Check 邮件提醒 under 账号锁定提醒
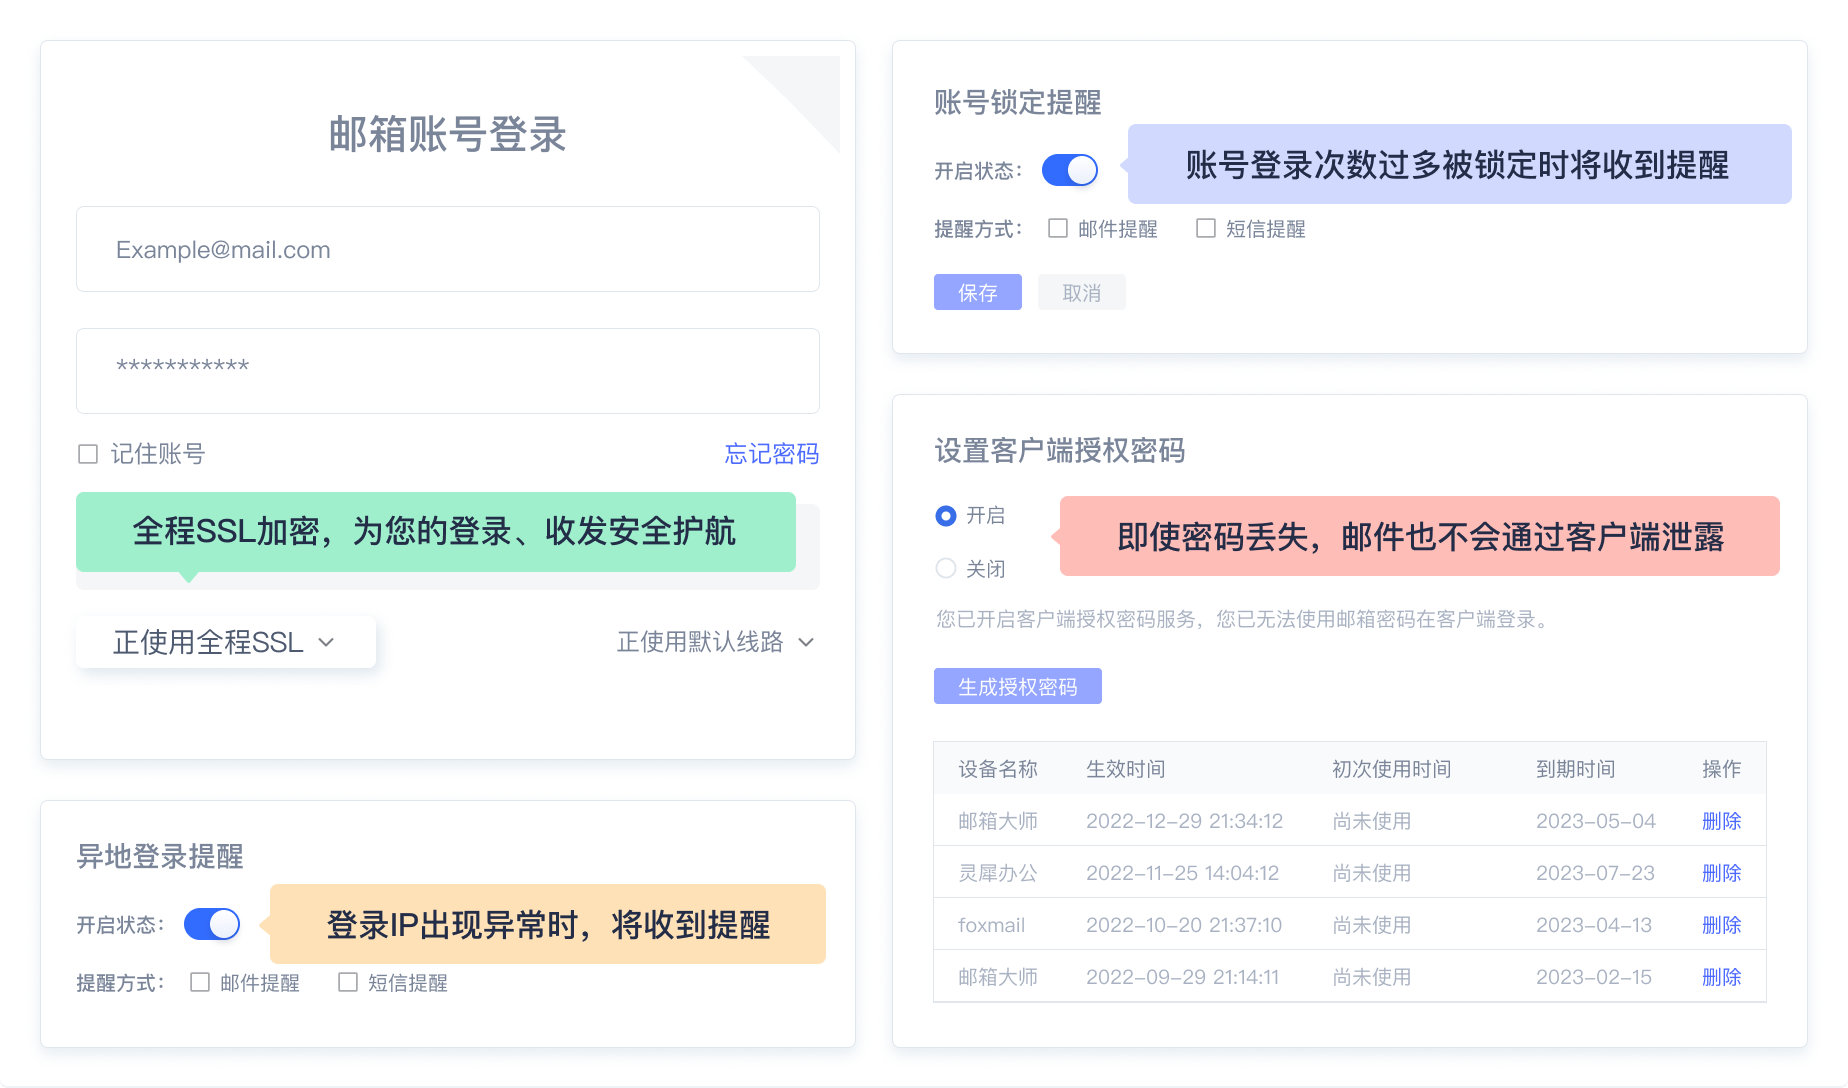Viewport: 1848px width, 1088px height. click(1057, 228)
